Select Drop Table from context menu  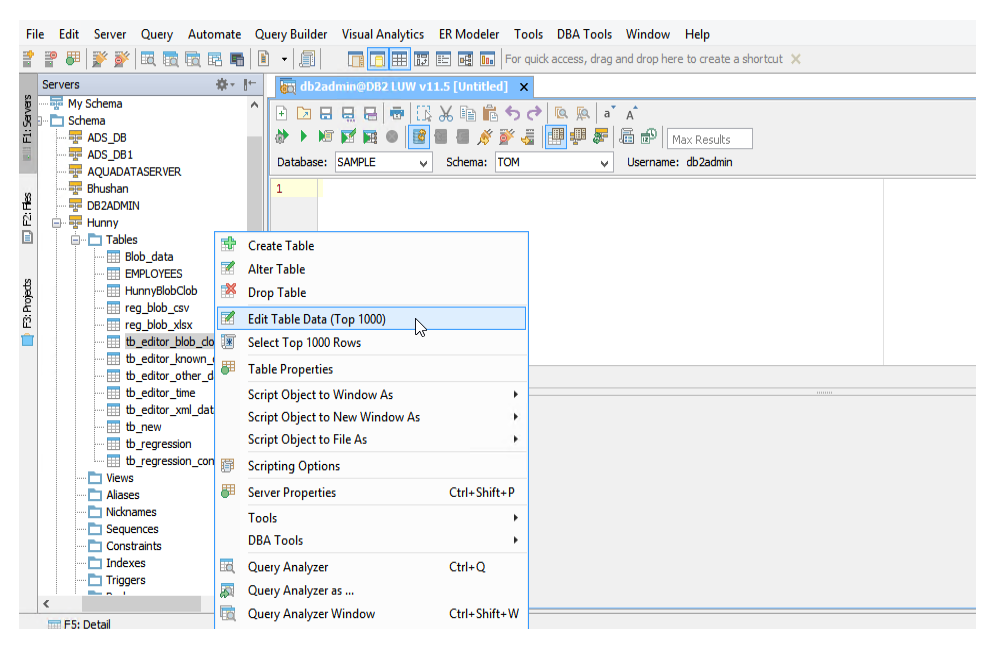pyautogui.click(x=277, y=293)
